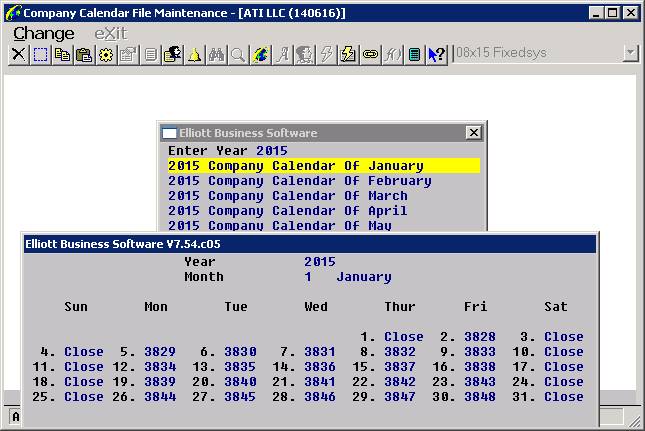Select 2015 Company Calendar Of May
This screenshot has width=645, height=431.
click(280, 225)
